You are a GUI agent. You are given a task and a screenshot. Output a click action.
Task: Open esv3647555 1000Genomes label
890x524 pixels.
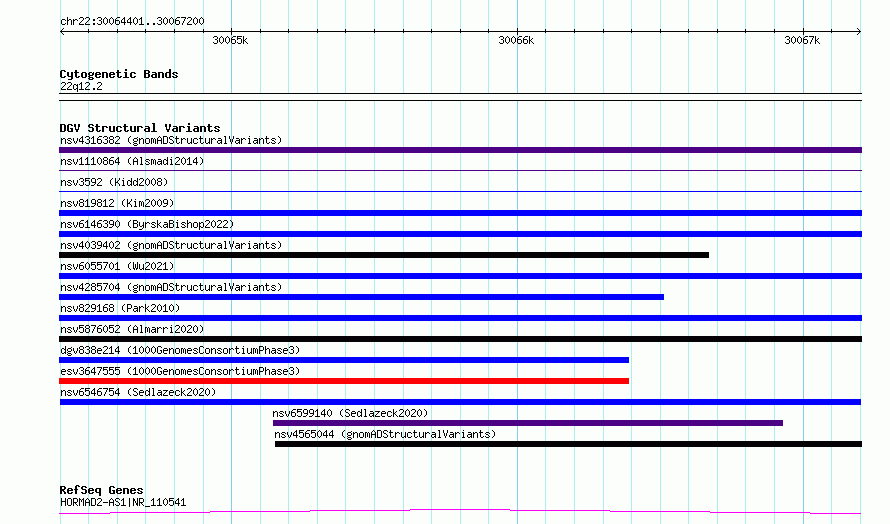[x=180, y=371]
